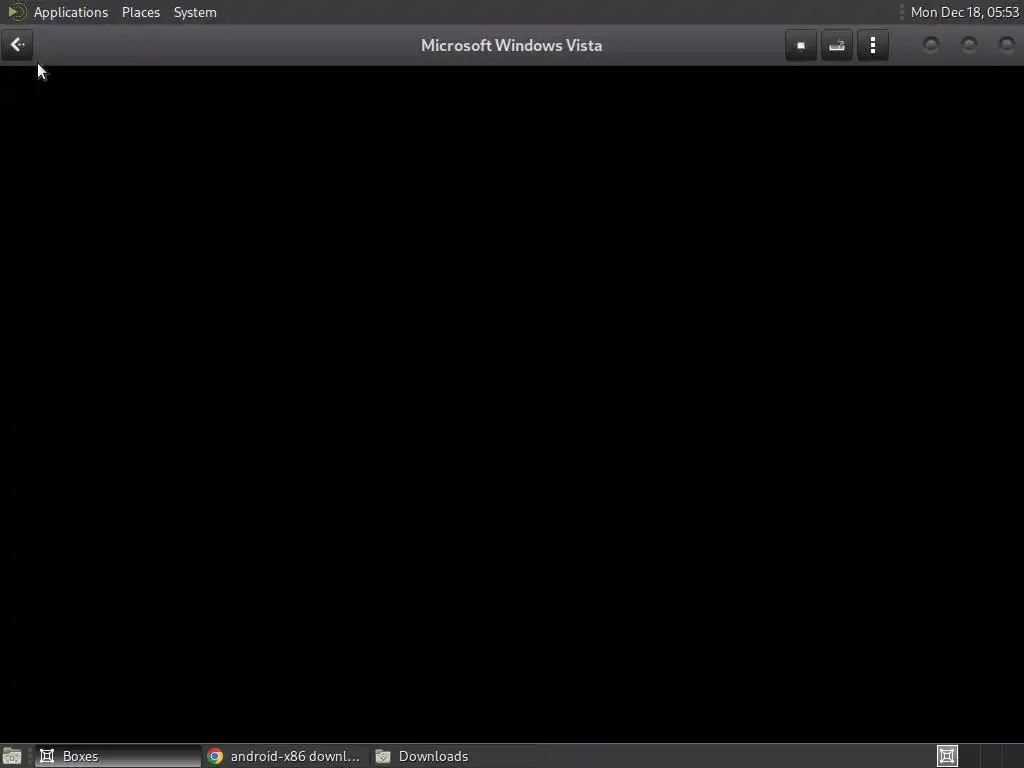The height and width of the screenshot is (768, 1024).
Task: Open the Places menu
Action: tap(140, 12)
